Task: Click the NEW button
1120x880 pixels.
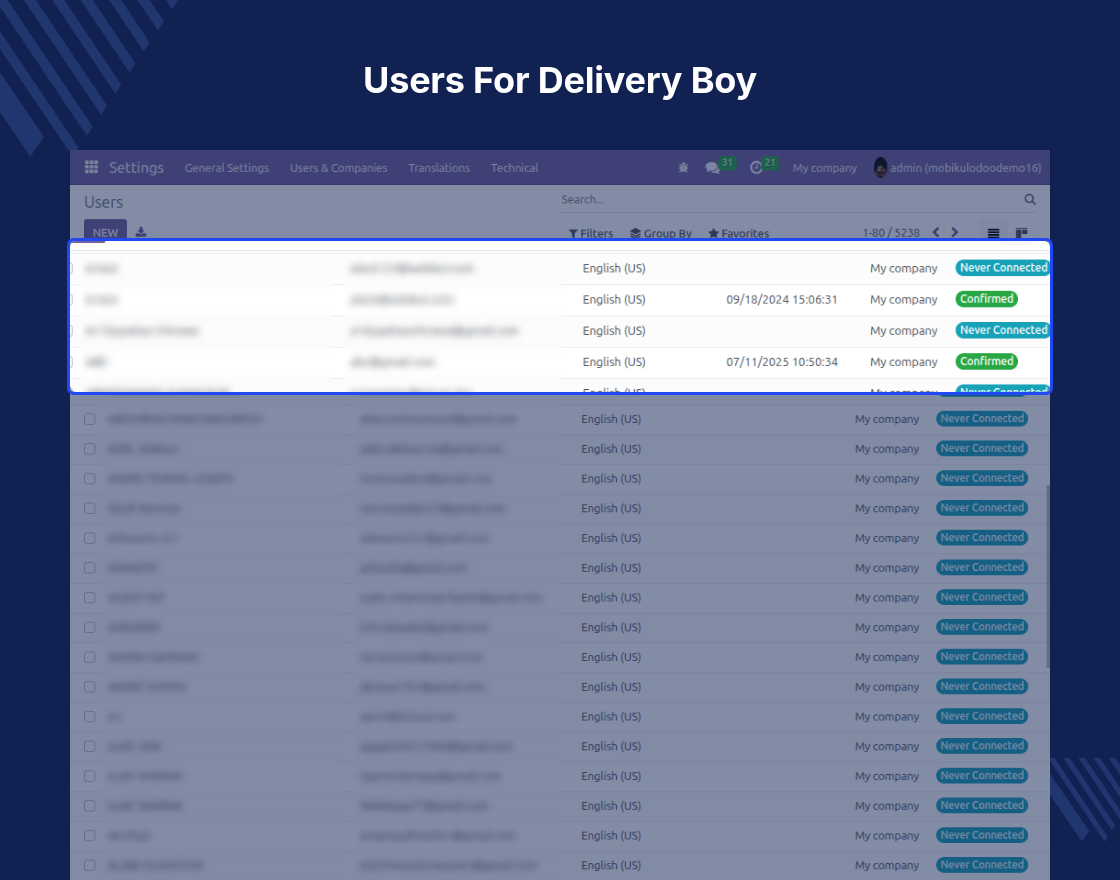Action: 105,232
